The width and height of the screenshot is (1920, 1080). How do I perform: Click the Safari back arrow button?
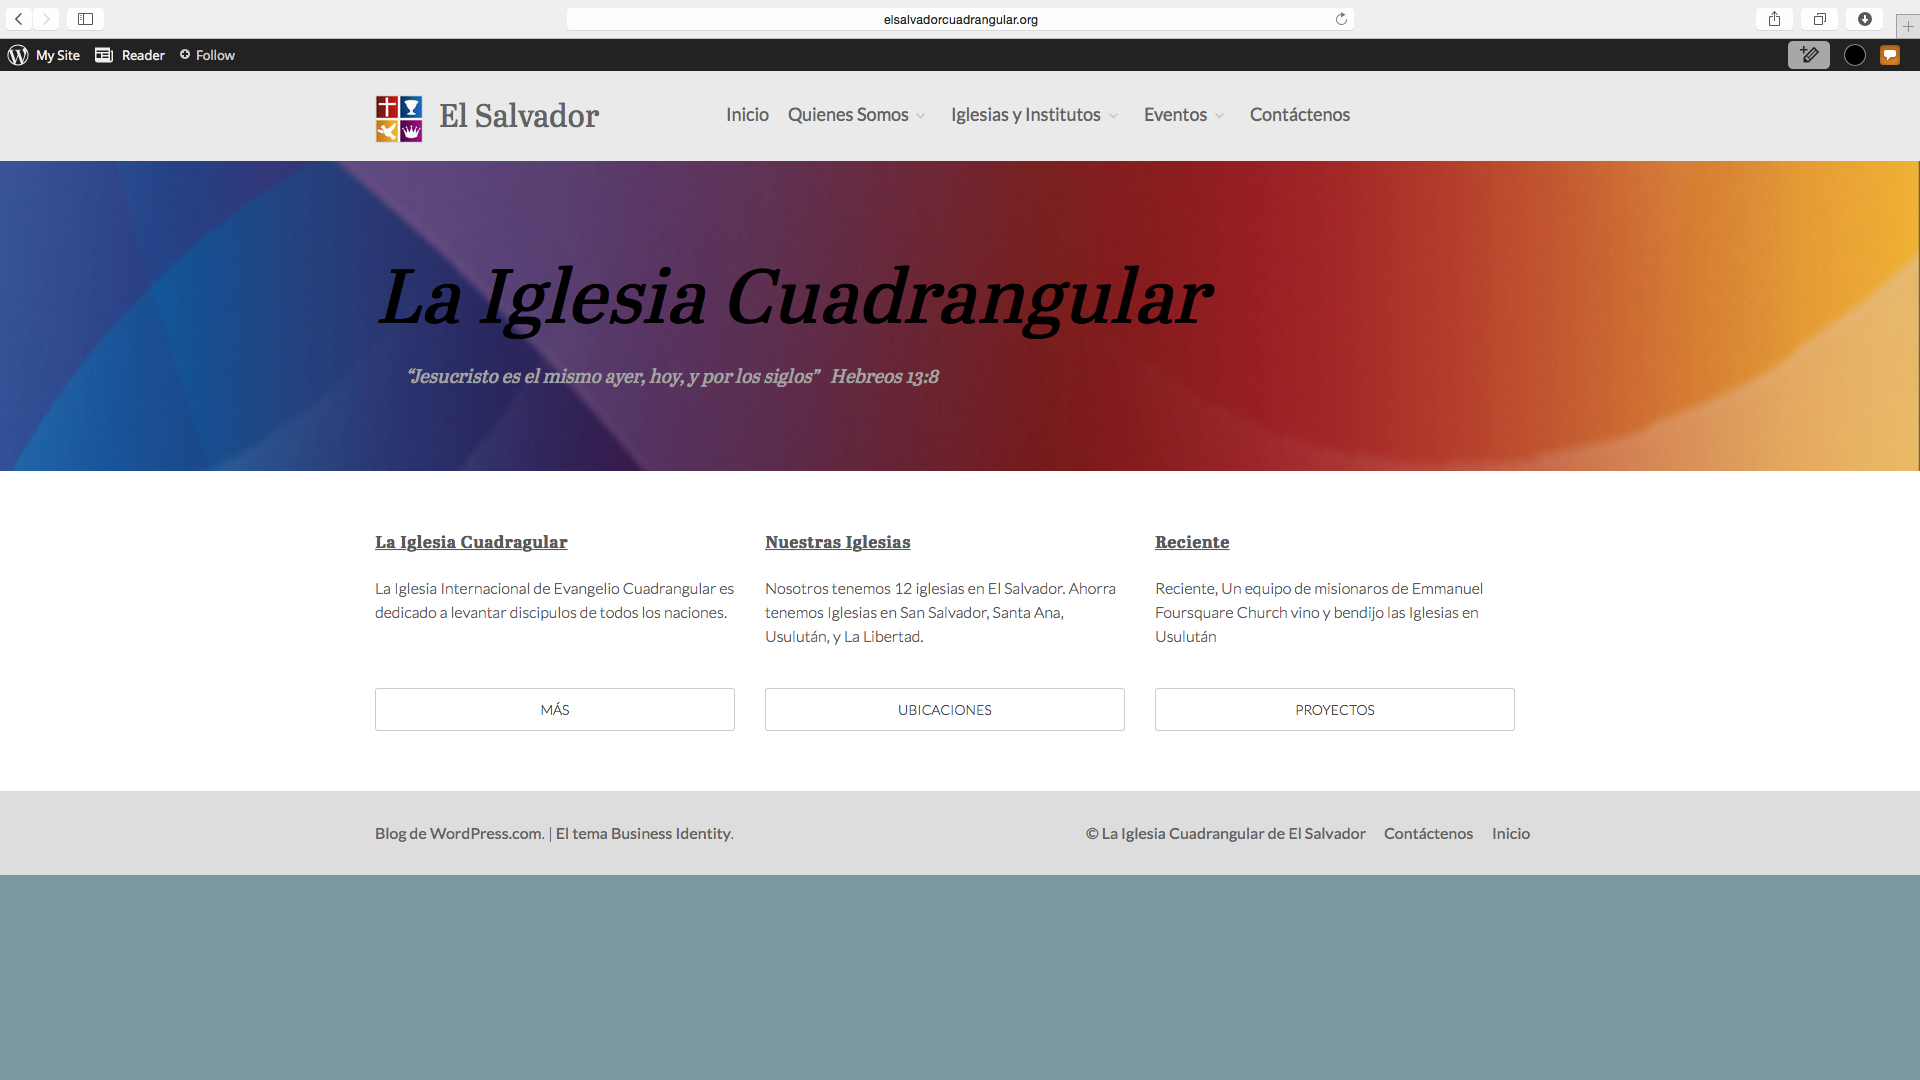[18, 19]
